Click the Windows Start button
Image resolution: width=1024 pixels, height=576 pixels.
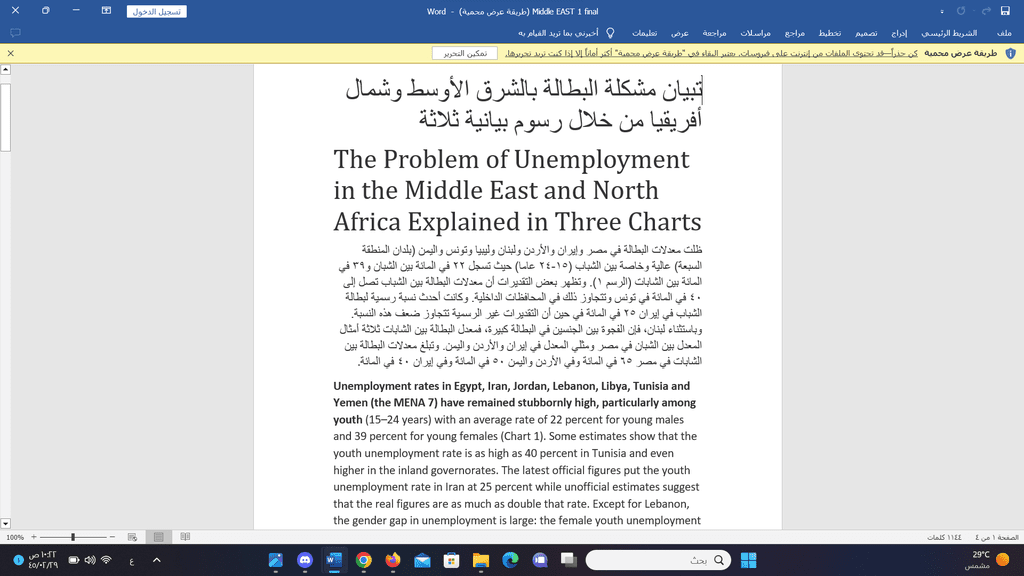(748, 560)
